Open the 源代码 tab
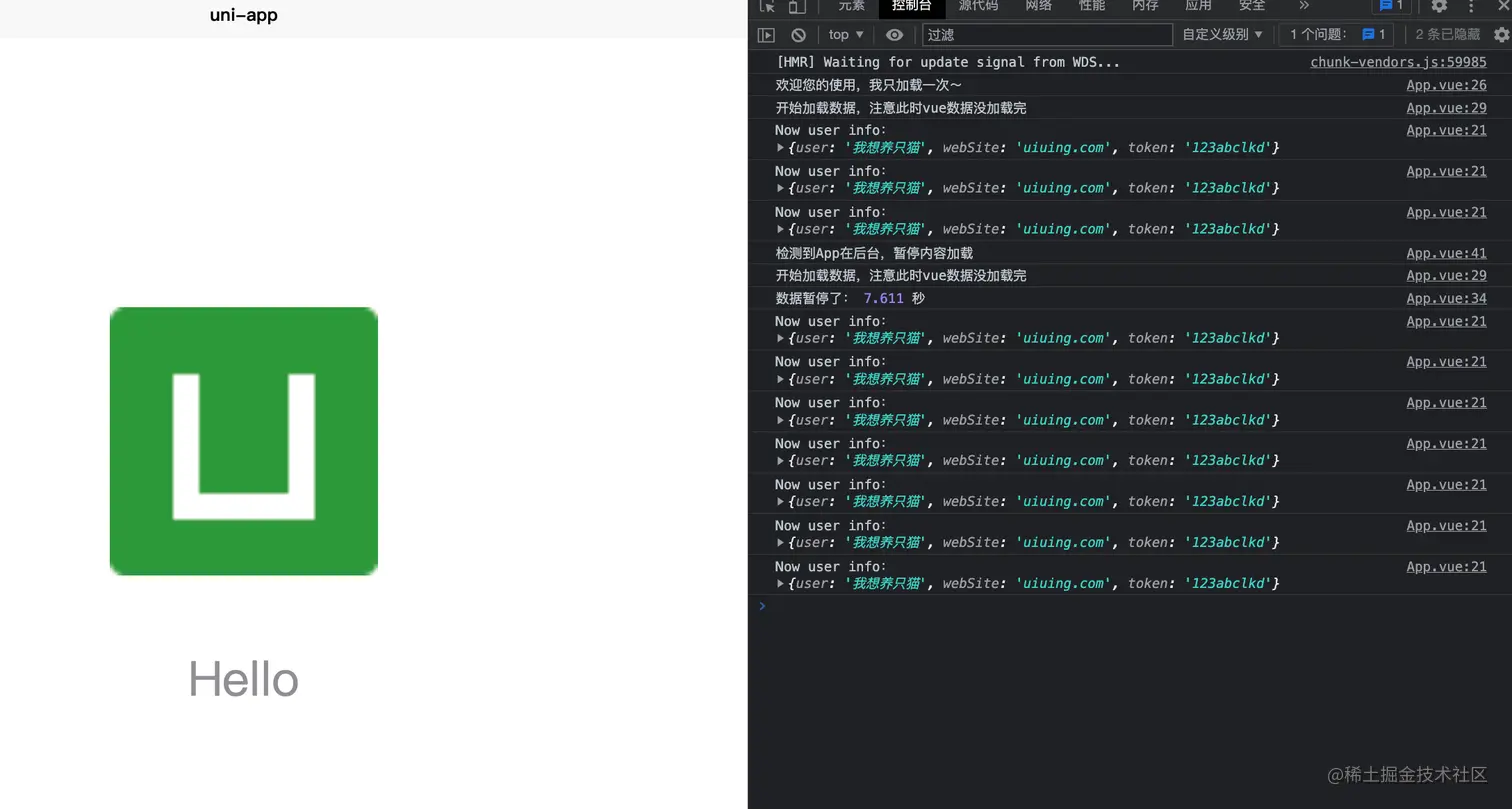Screen dimensions: 1512x809 click(978, 6)
